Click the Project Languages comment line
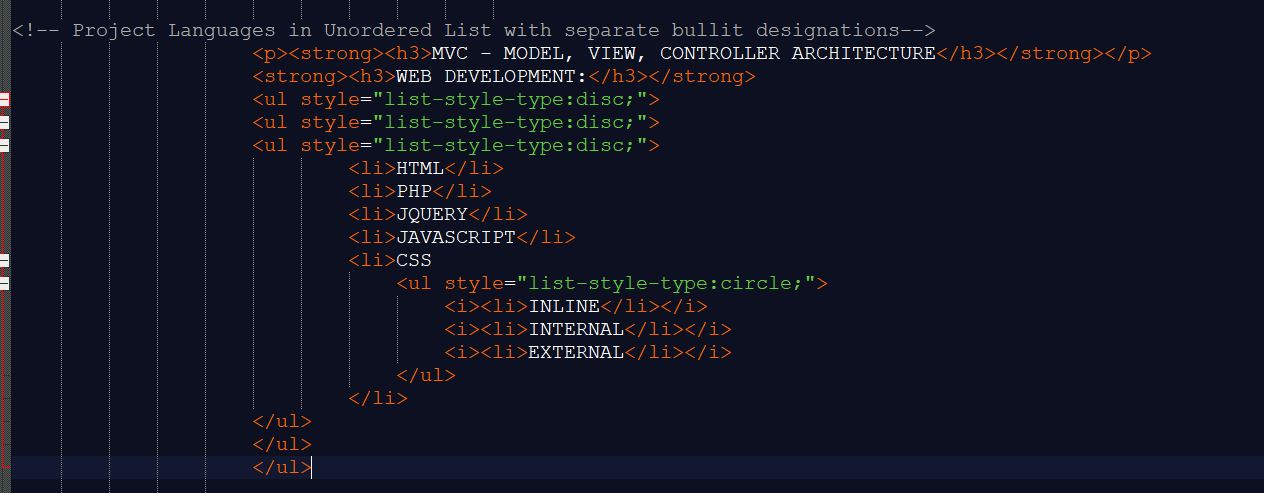1264x493 pixels. coord(472,30)
